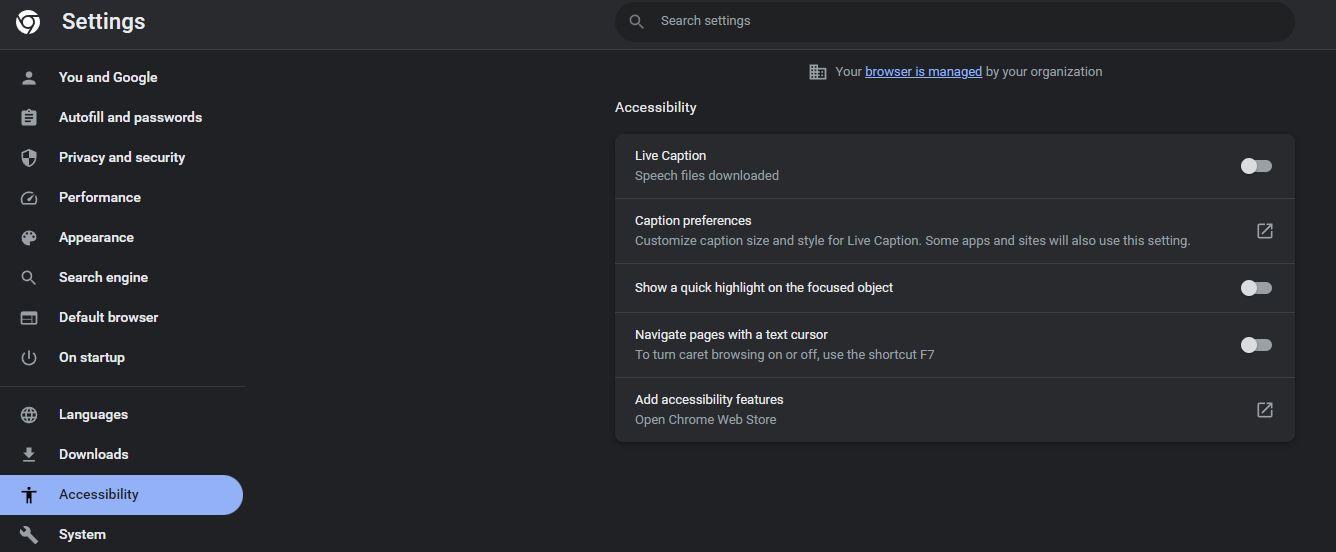Click the Chrome logo icon
The width and height of the screenshot is (1336, 552).
click(x=28, y=22)
